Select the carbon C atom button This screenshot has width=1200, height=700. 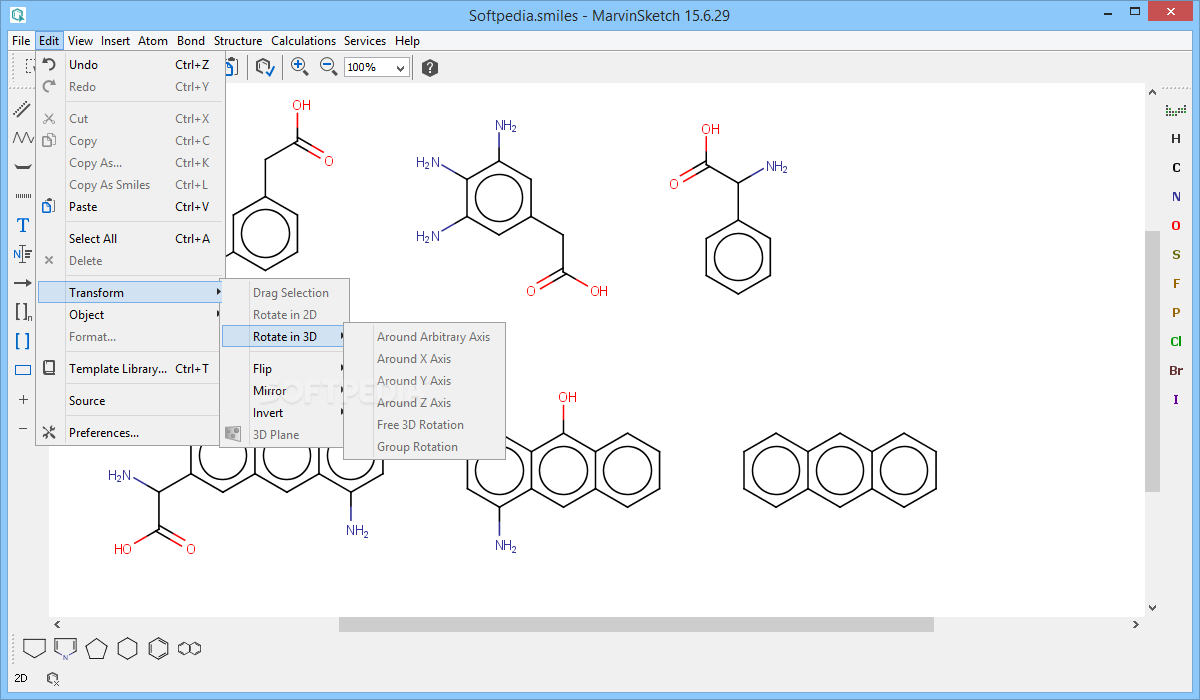point(1176,168)
